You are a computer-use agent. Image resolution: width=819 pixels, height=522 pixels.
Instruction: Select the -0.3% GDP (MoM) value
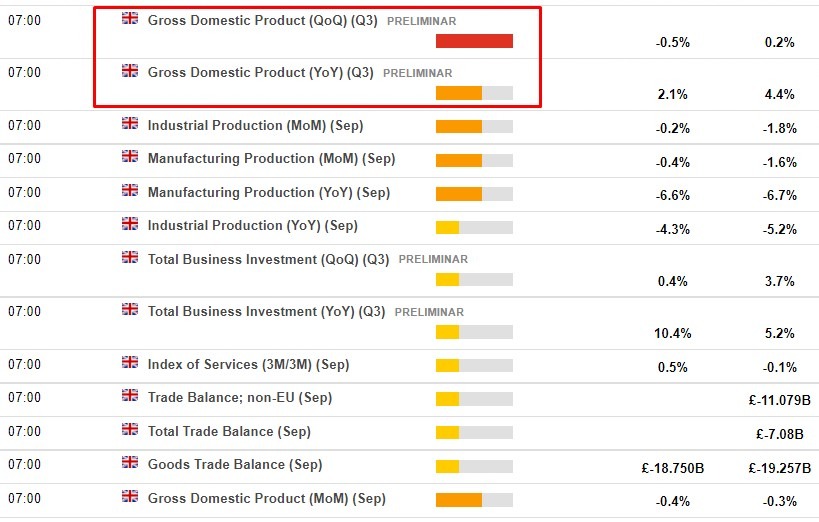[779, 502]
